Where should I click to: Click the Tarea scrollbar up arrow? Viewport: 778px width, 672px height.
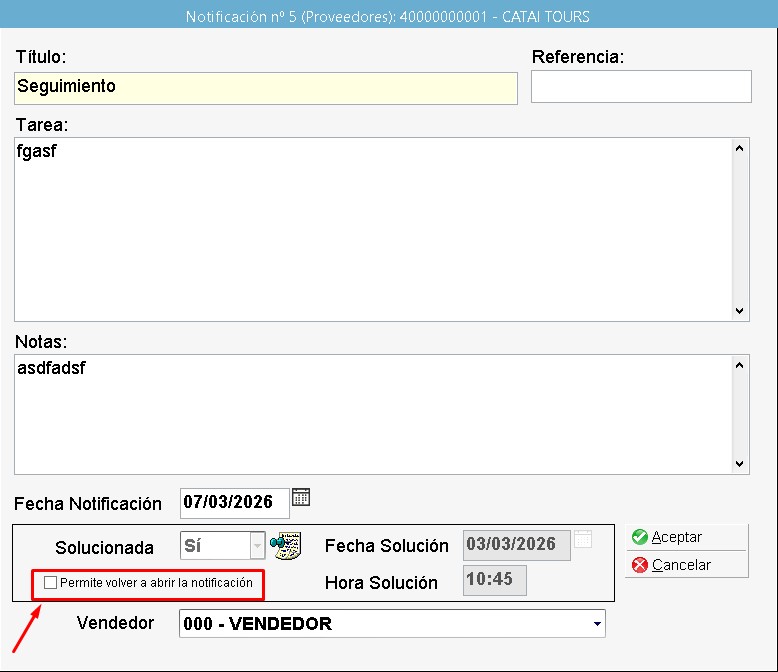[739, 148]
